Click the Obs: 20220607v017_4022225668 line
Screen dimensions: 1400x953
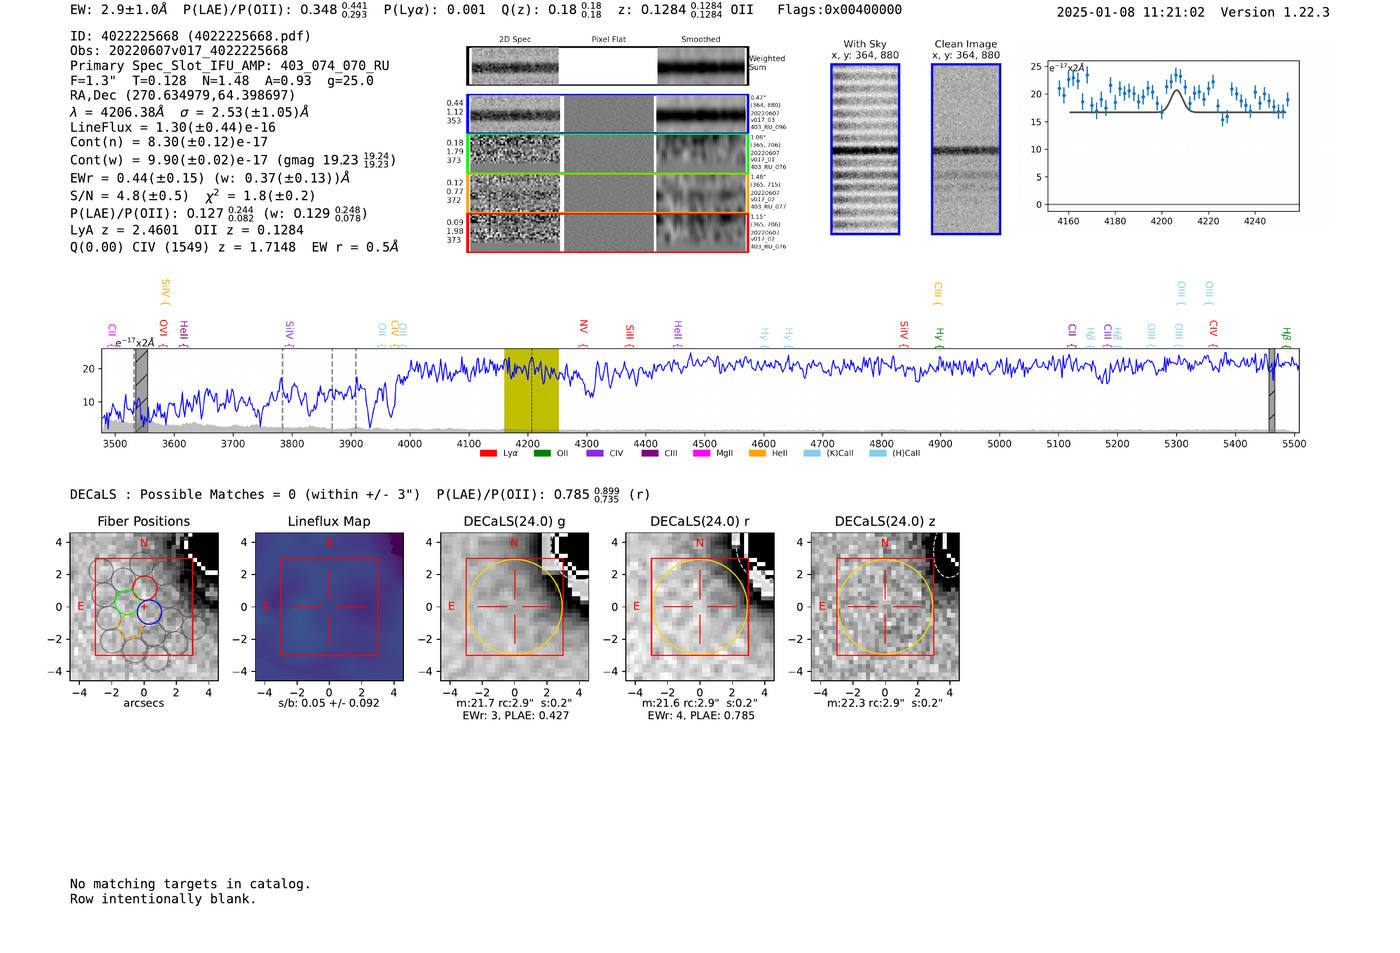tap(179, 51)
